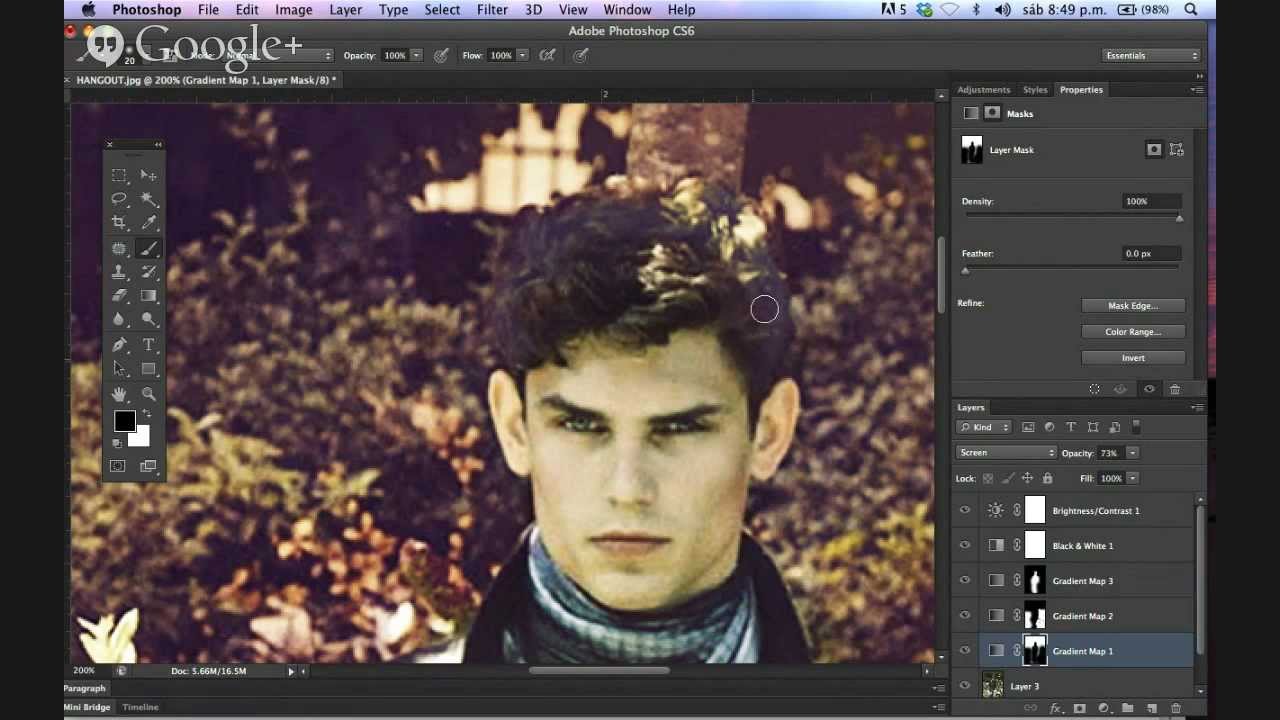Create a new group folder icon

tap(1127, 708)
